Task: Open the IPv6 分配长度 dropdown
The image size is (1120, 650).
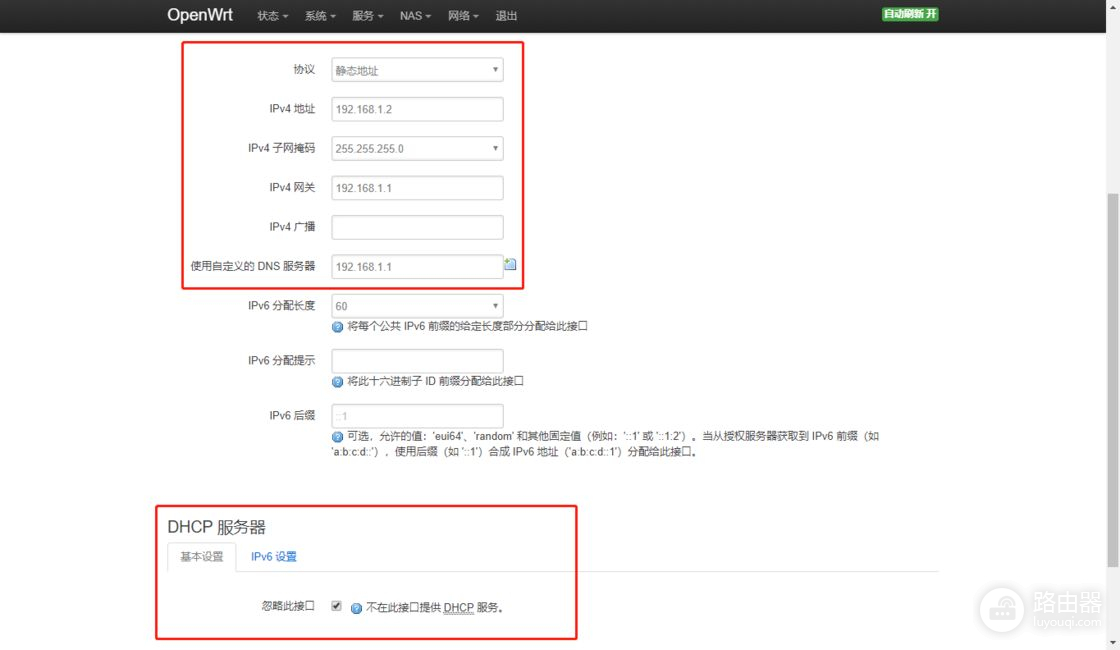Action: (417, 306)
